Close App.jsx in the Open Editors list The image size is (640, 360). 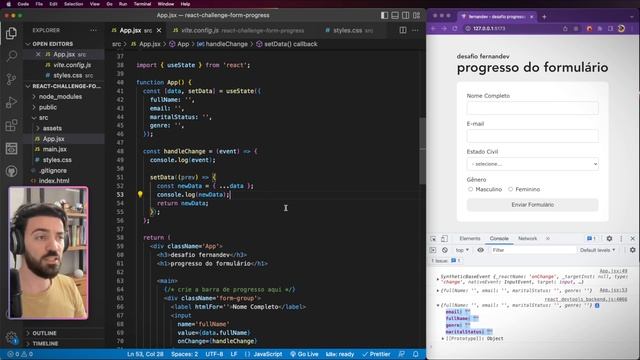pos(38,54)
